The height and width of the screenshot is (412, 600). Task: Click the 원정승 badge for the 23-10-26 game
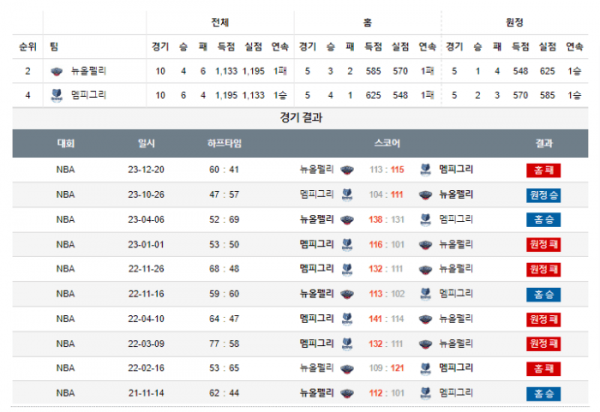[x=543, y=195]
